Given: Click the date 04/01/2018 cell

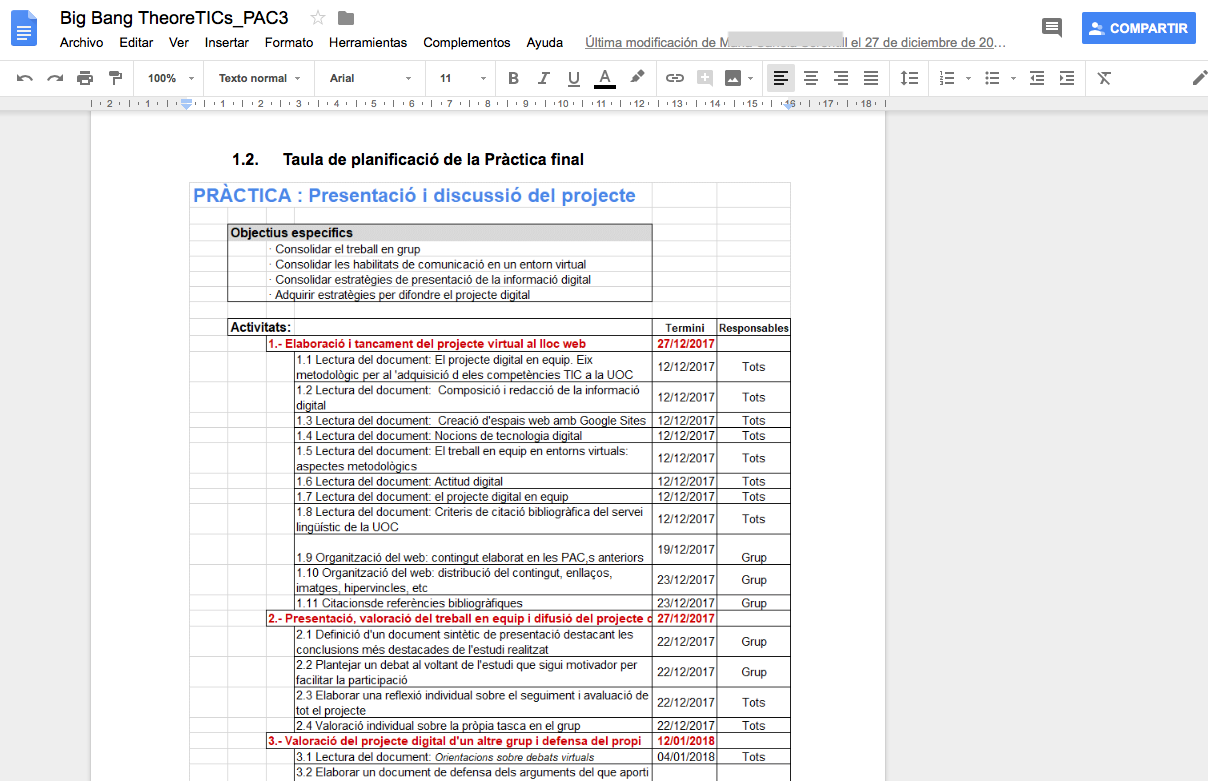Looking at the screenshot, I should click(686, 757).
